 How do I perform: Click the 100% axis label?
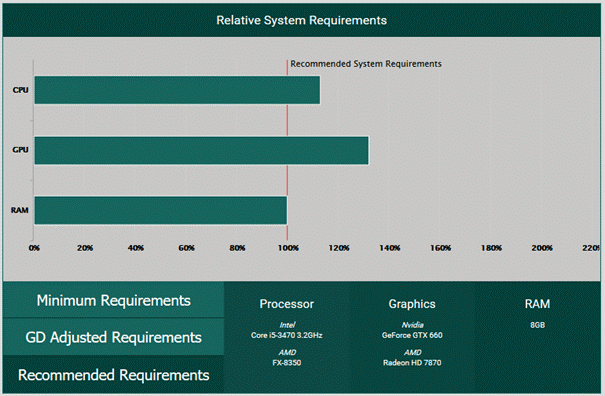pos(288,248)
